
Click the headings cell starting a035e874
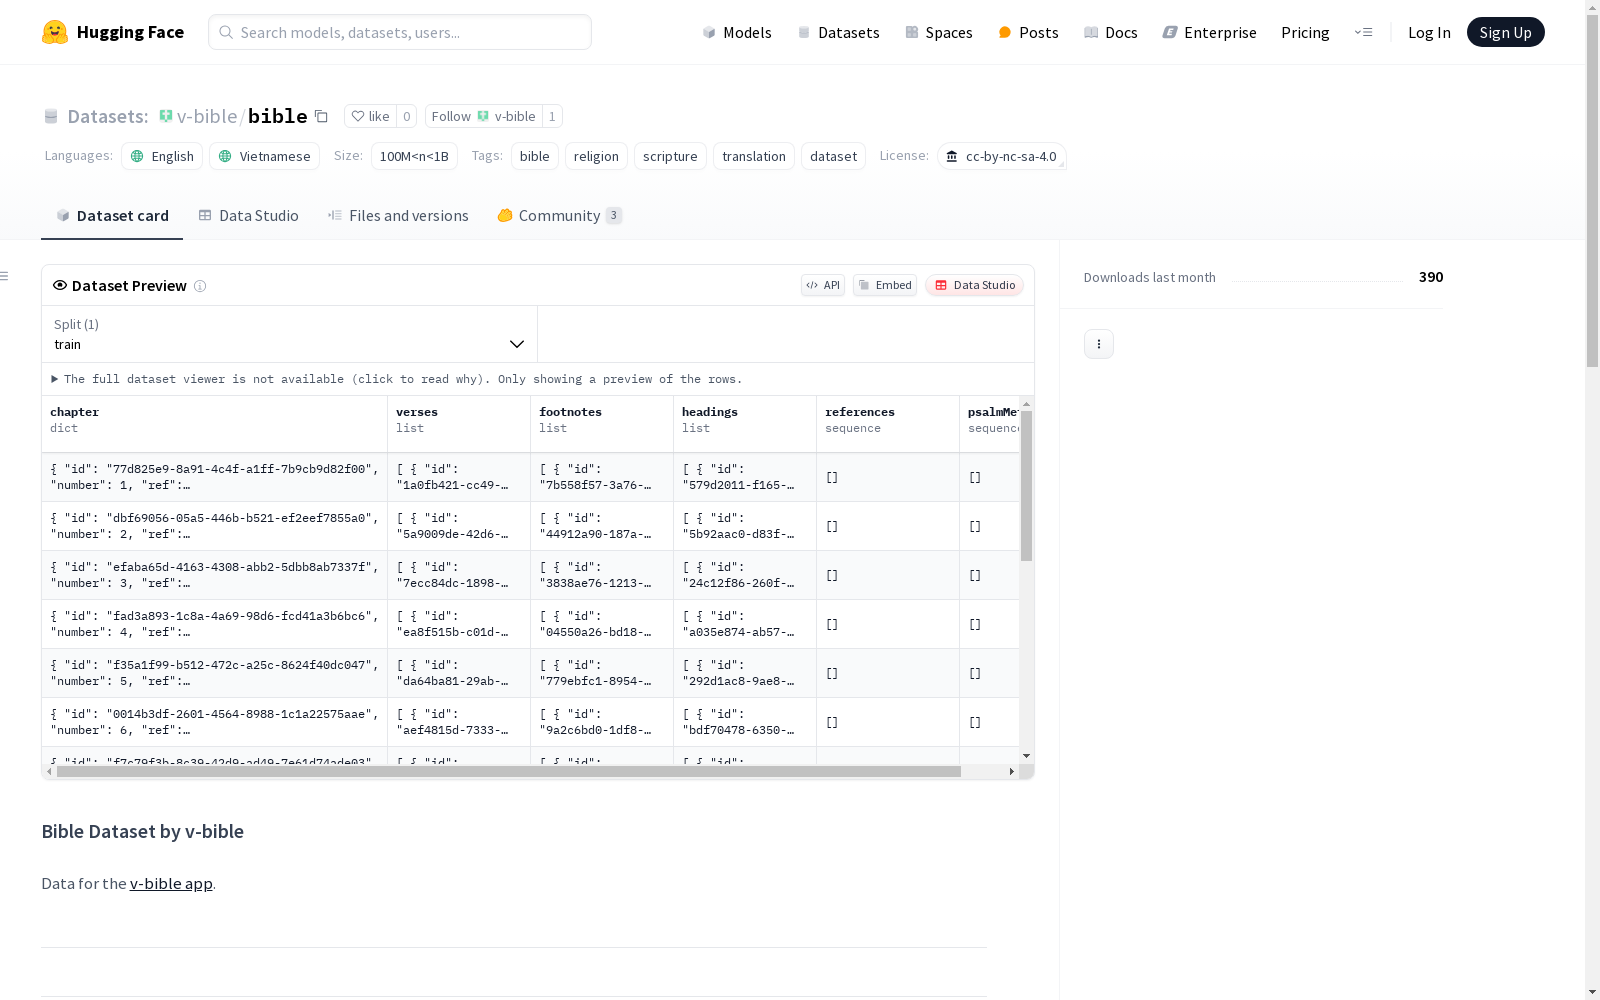[745, 624]
